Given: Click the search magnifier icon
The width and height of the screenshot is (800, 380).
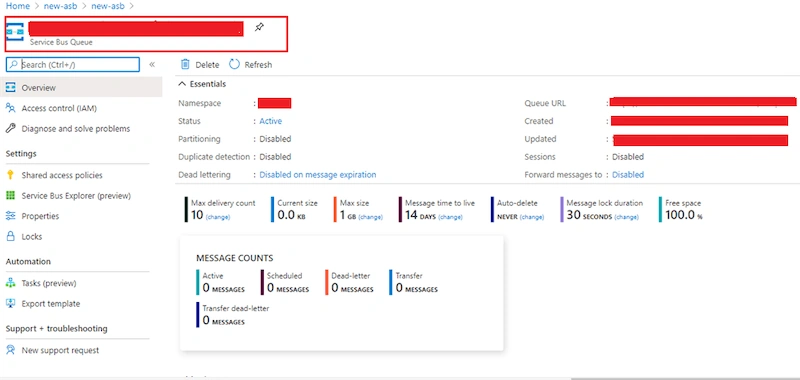Looking at the screenshot, I should coord(14,64).
